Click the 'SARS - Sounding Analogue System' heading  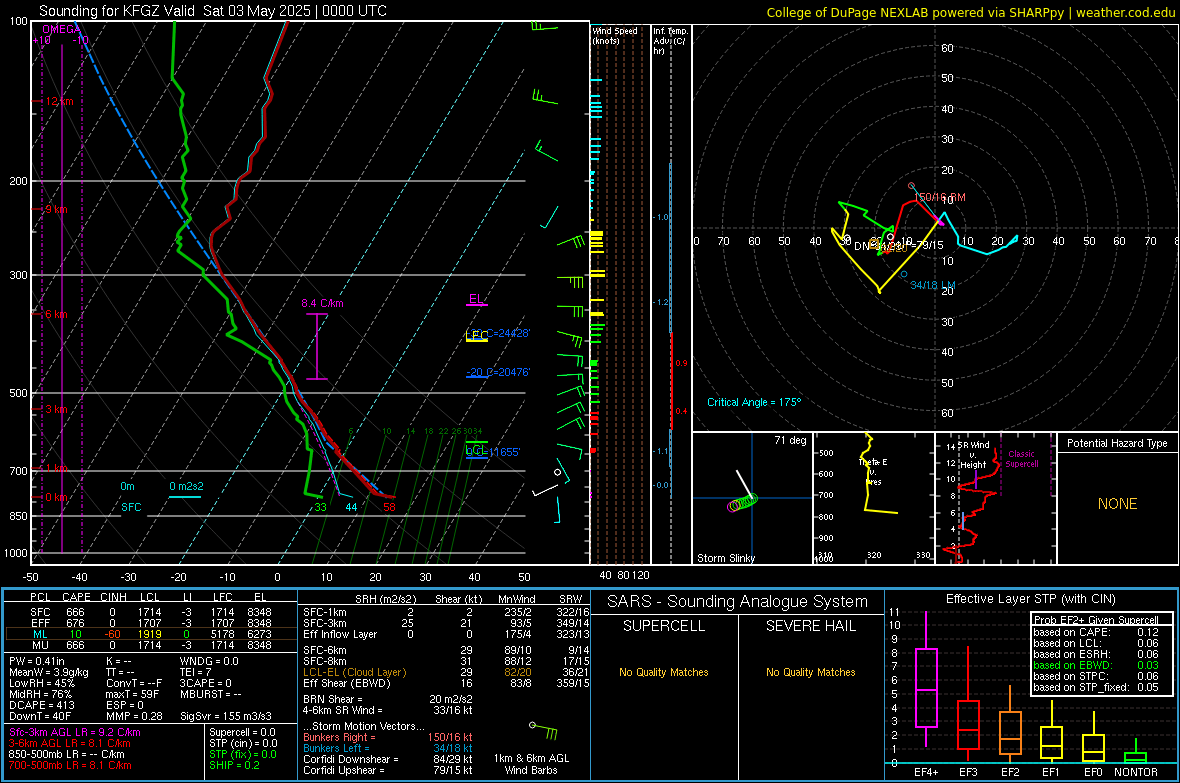(738, 602)
